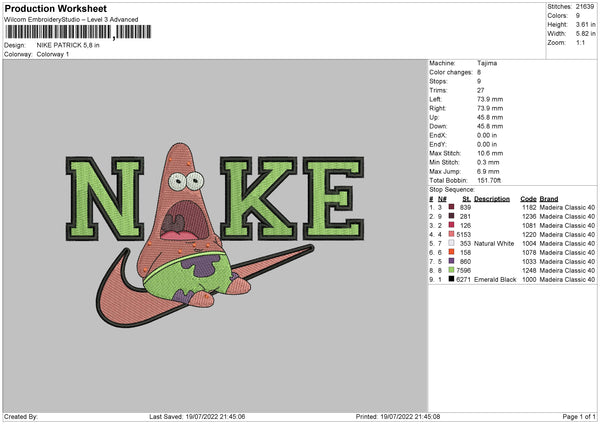Viewport: 600px width, 424px height.
Task: Click the Stitches value 21639
Action: pyautogui.click(x=585, y=7)
